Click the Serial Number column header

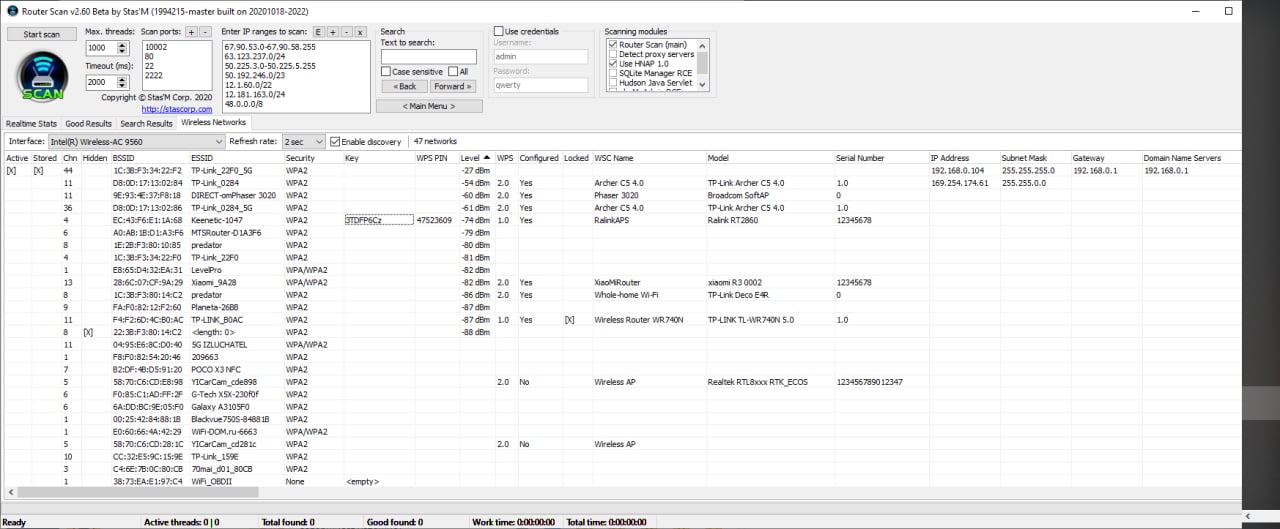click(x=880, y=158)
